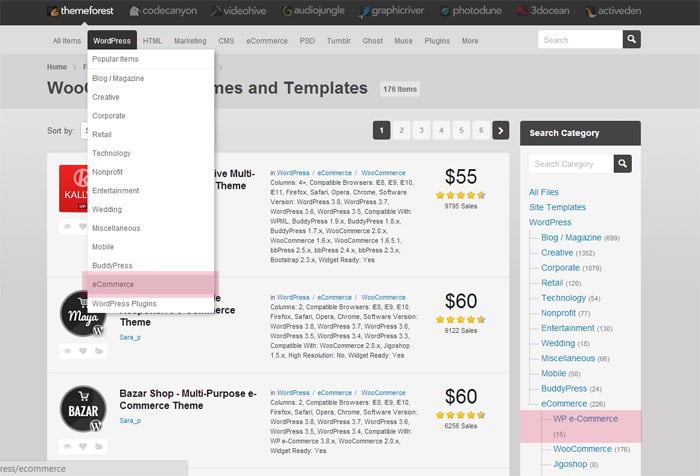Screen dimensions: 700x476
Task: Open the HTML tab in the navigation bar
Action: (152, 41)
